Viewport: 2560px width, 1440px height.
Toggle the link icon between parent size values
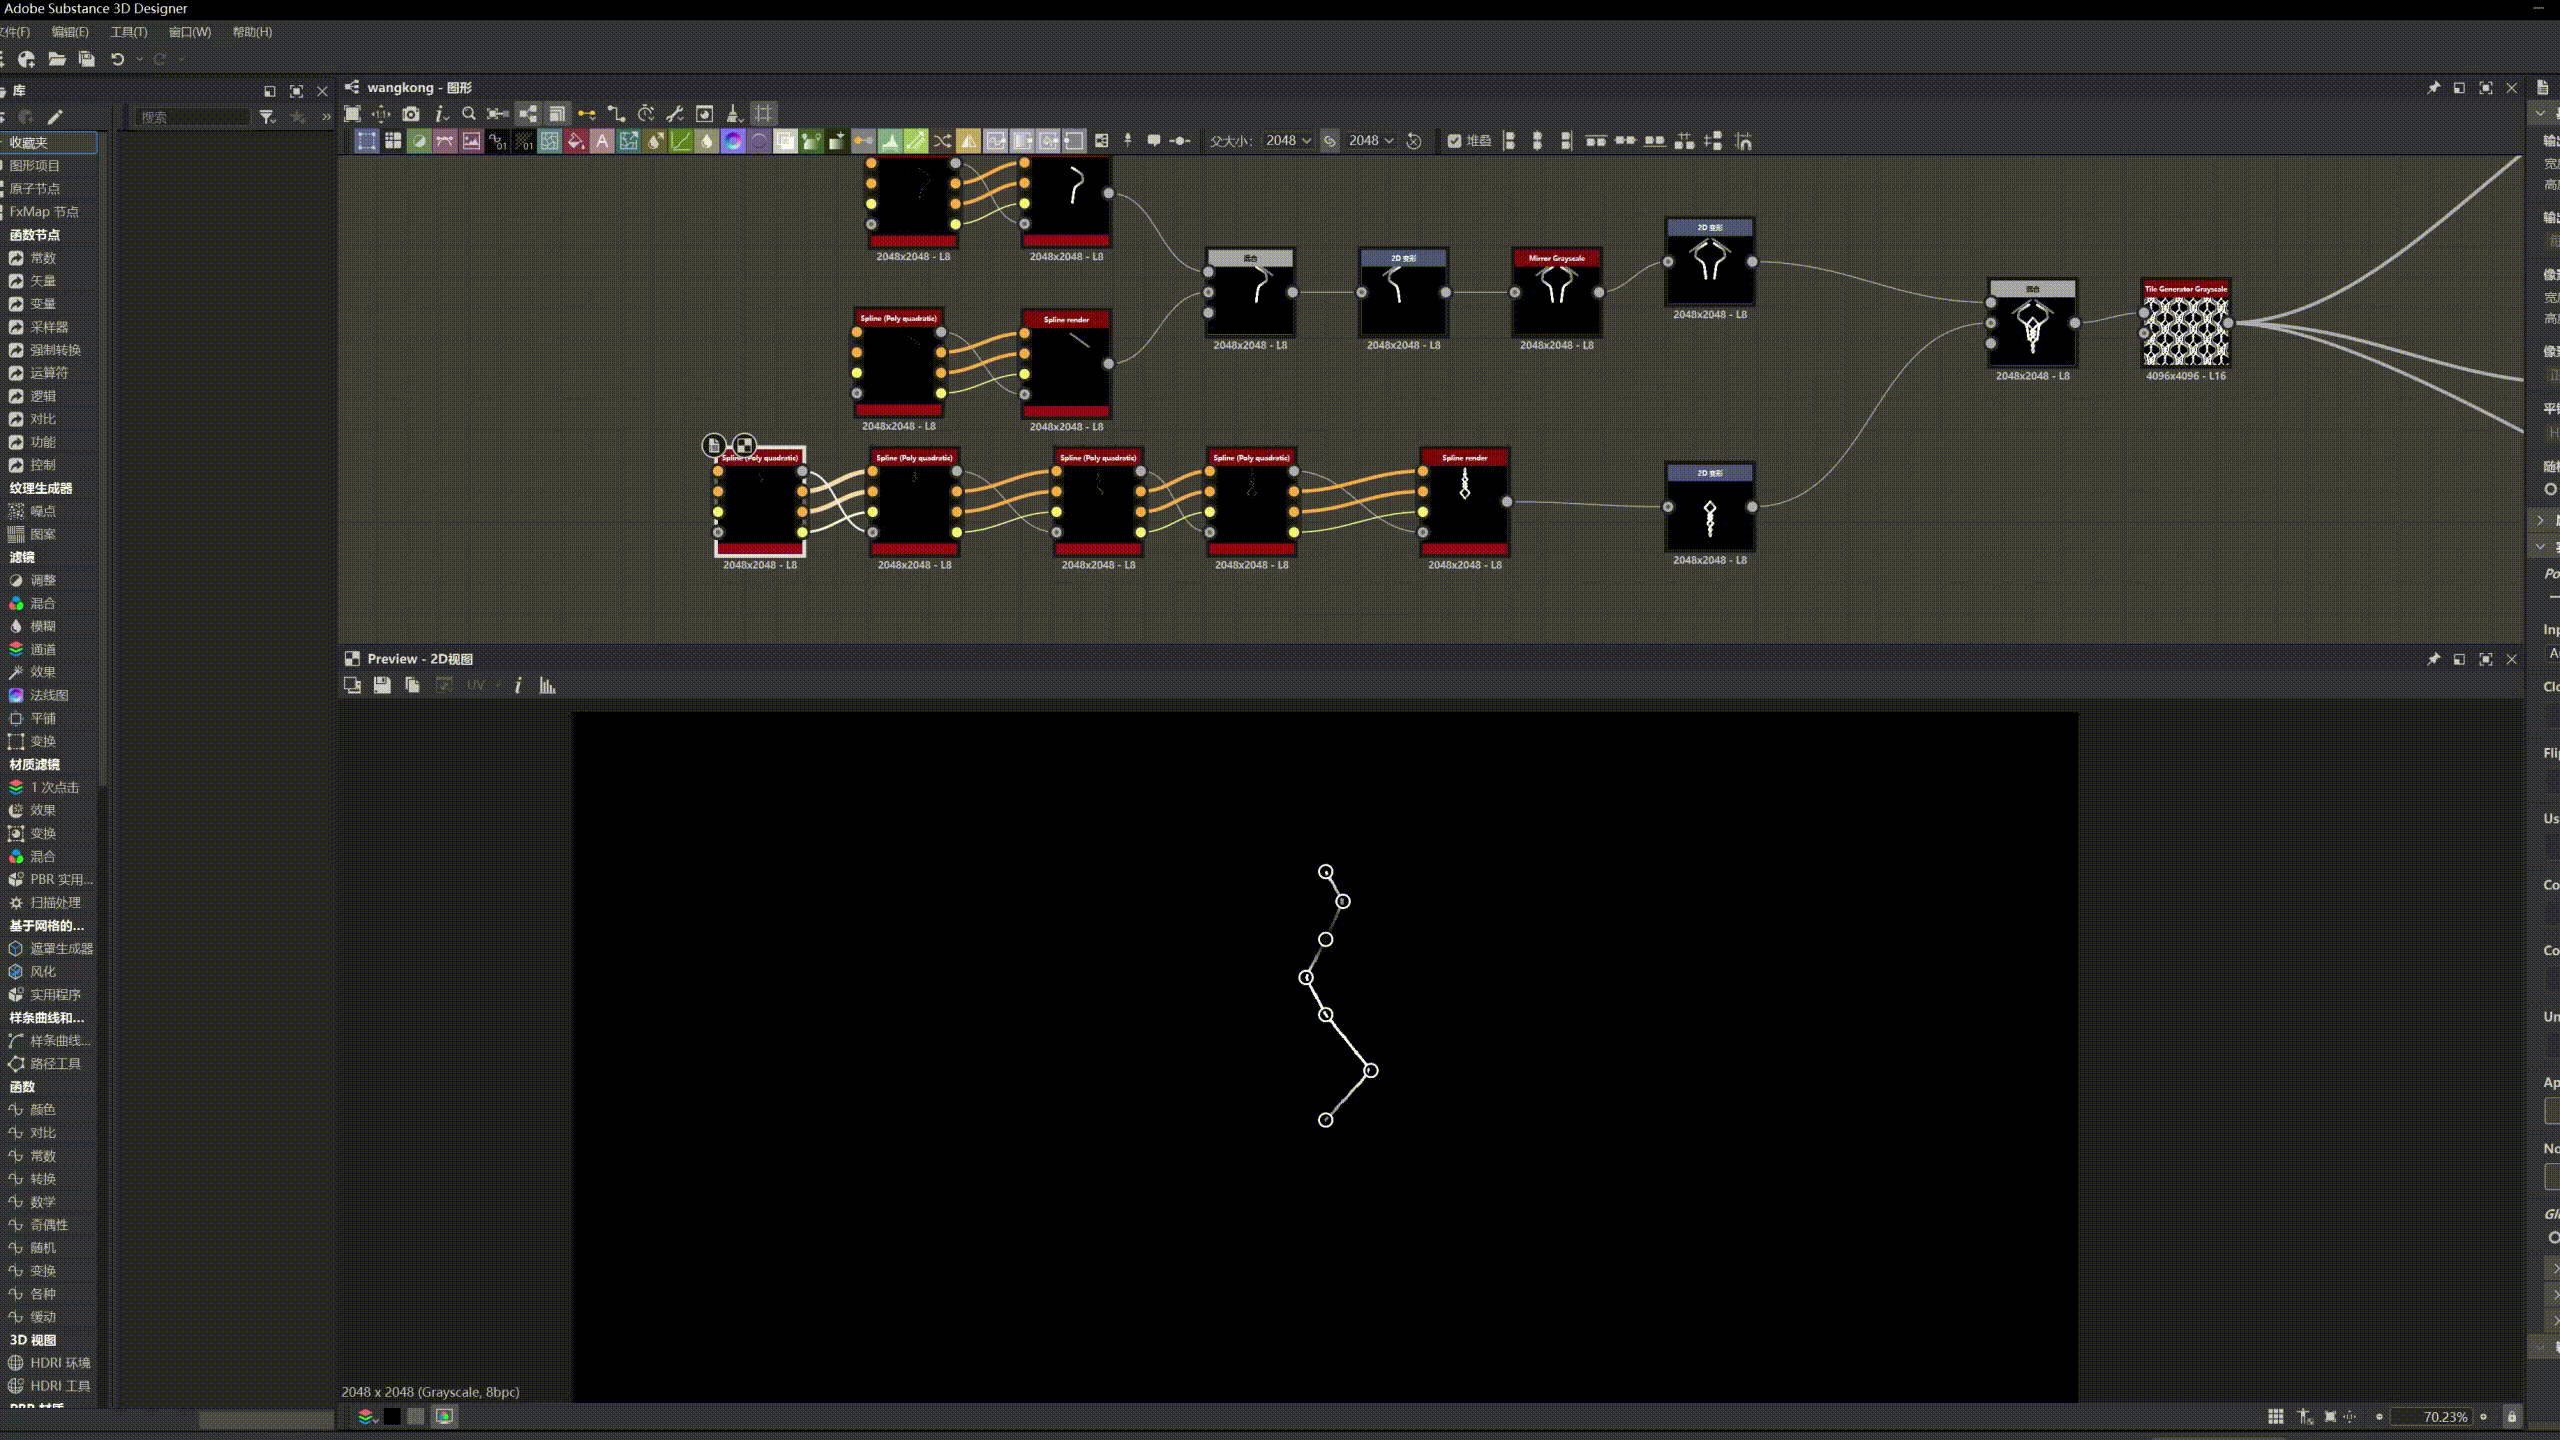tap(1330, 141)
